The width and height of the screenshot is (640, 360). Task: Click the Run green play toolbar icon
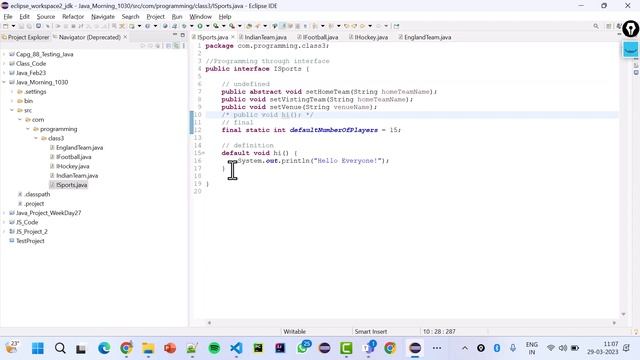coord(200,26)
